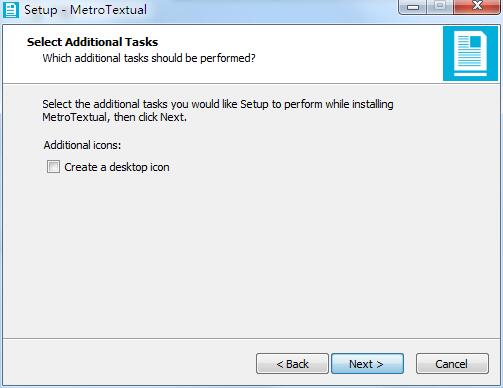Click the instruction line starting "Select the additional tasks"

218,104
